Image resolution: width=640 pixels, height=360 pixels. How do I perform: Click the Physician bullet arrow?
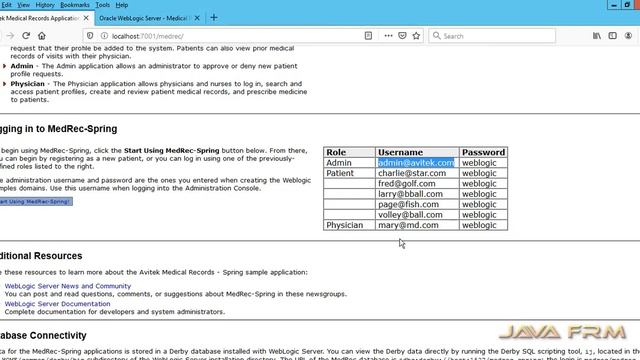(4, 84)
